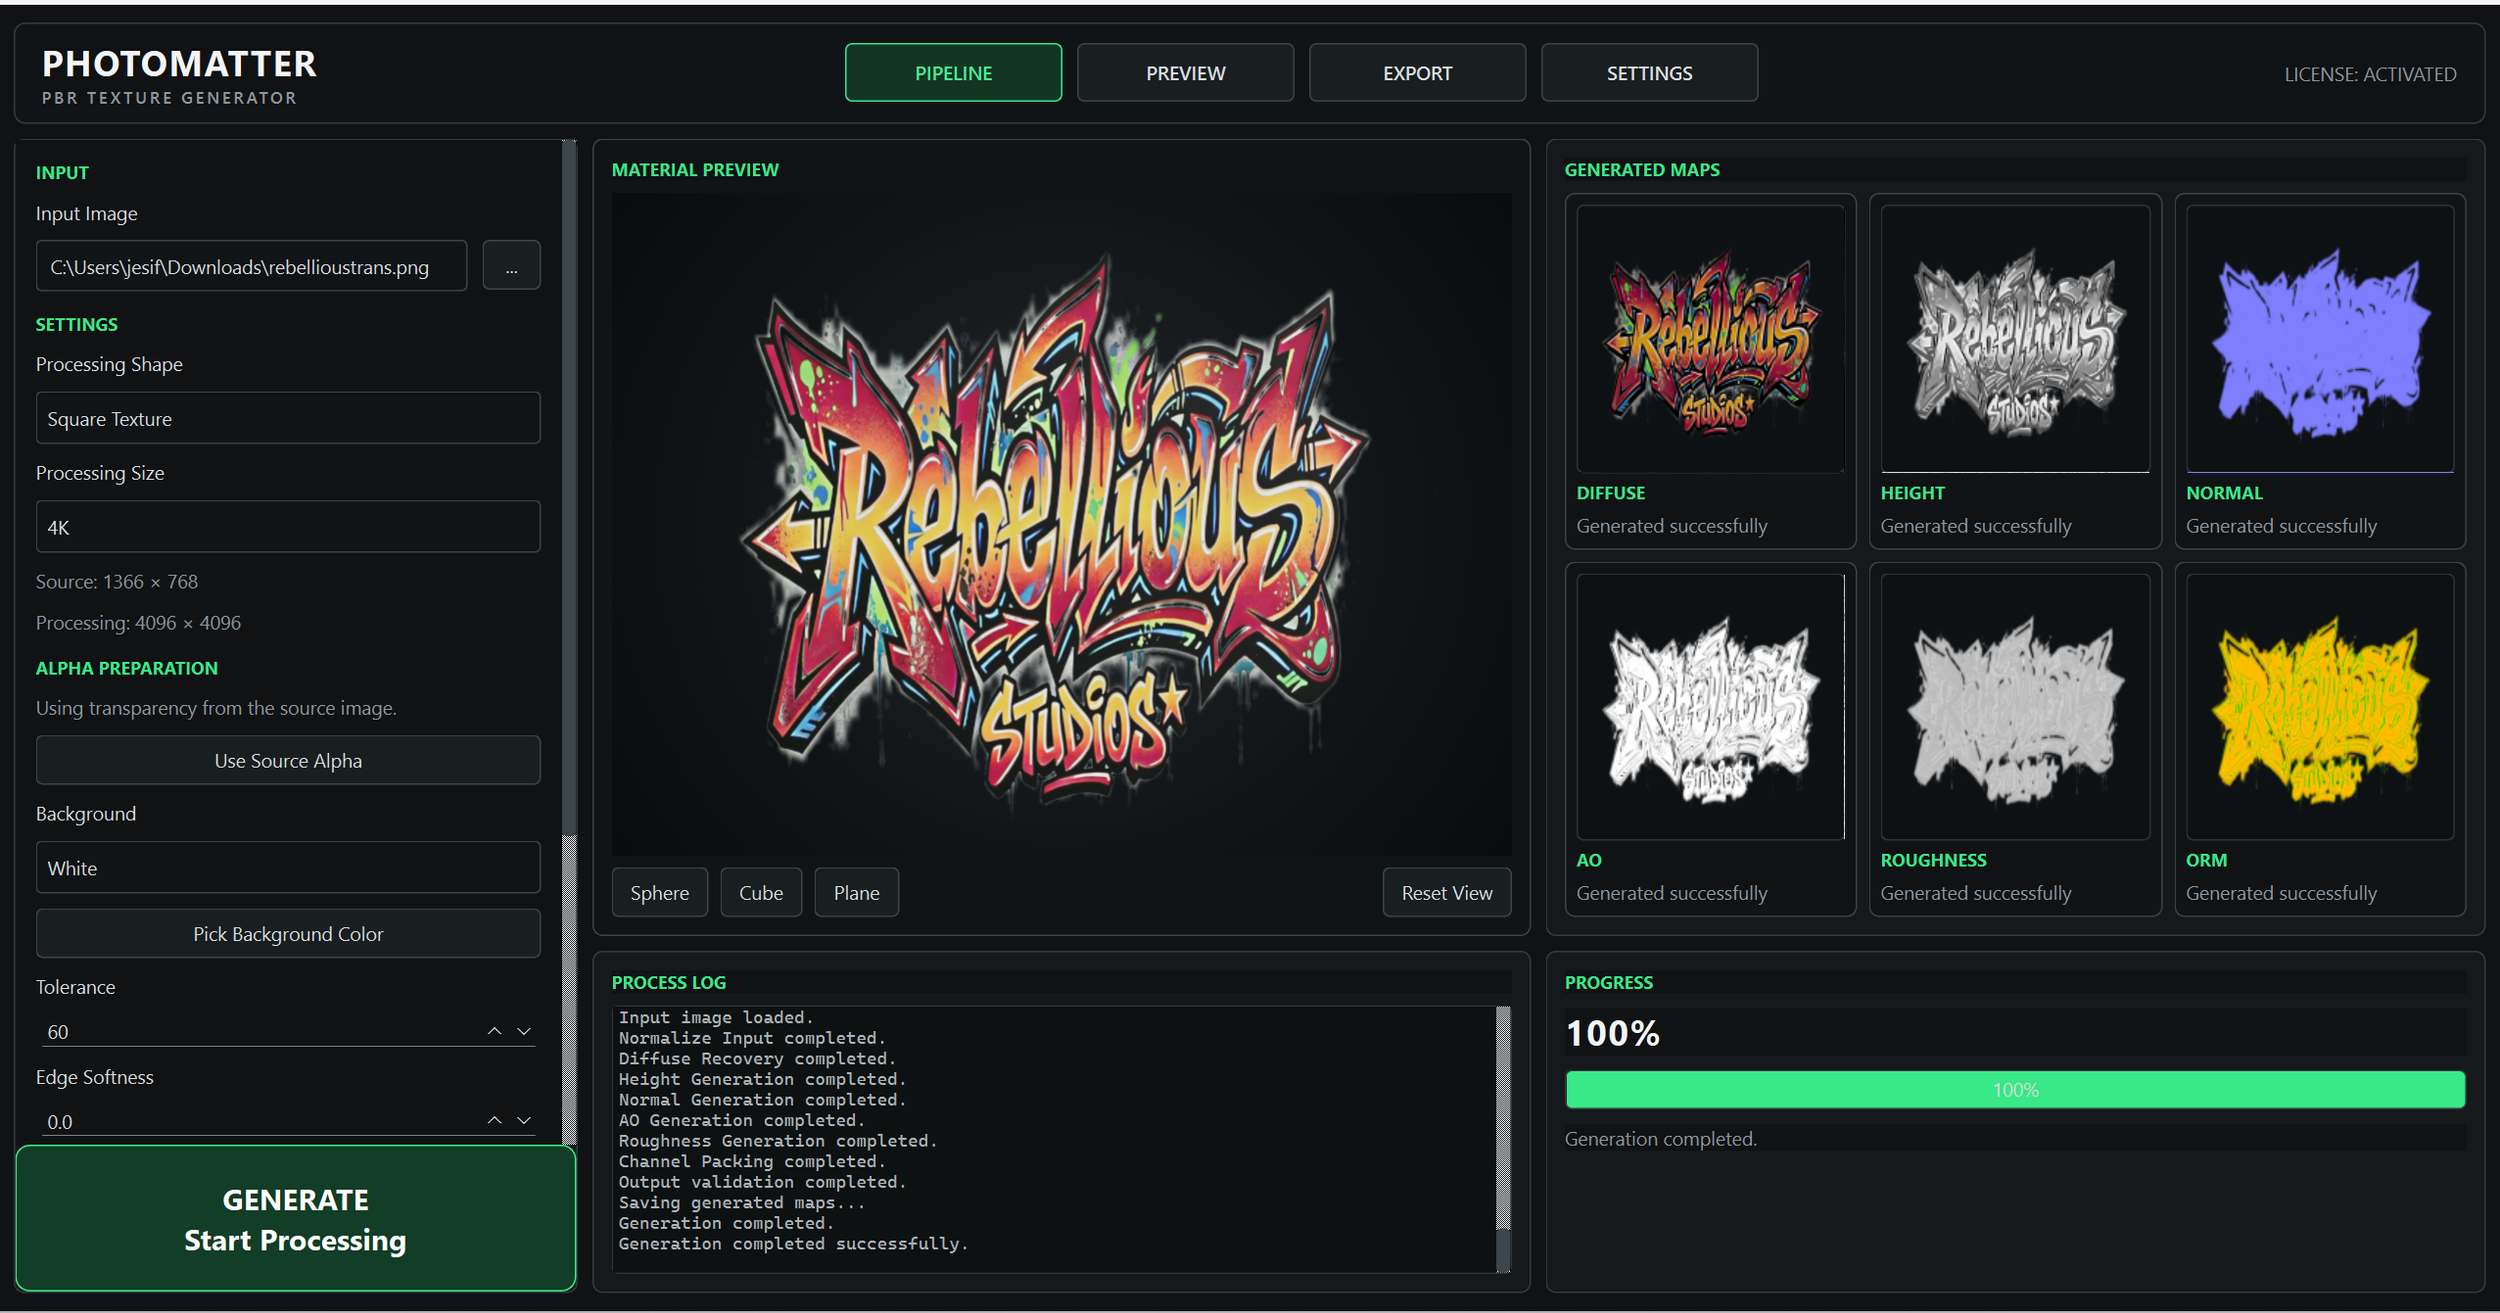Screen dimensions: 2500x1313
Task: Click 'Output validation completed.' log line
Action: click(x=762, y=1182)
